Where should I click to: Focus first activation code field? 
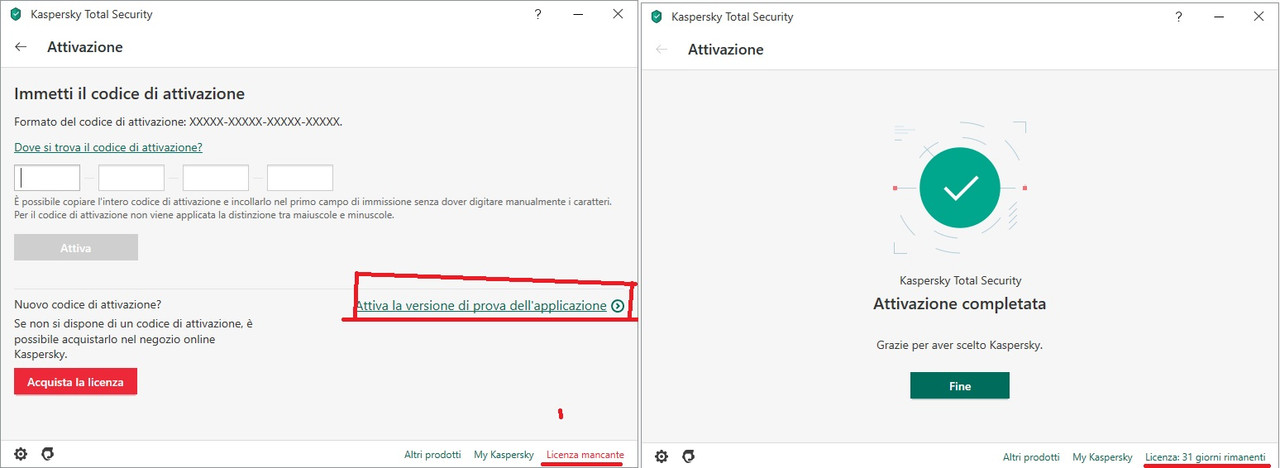point(47,178)
